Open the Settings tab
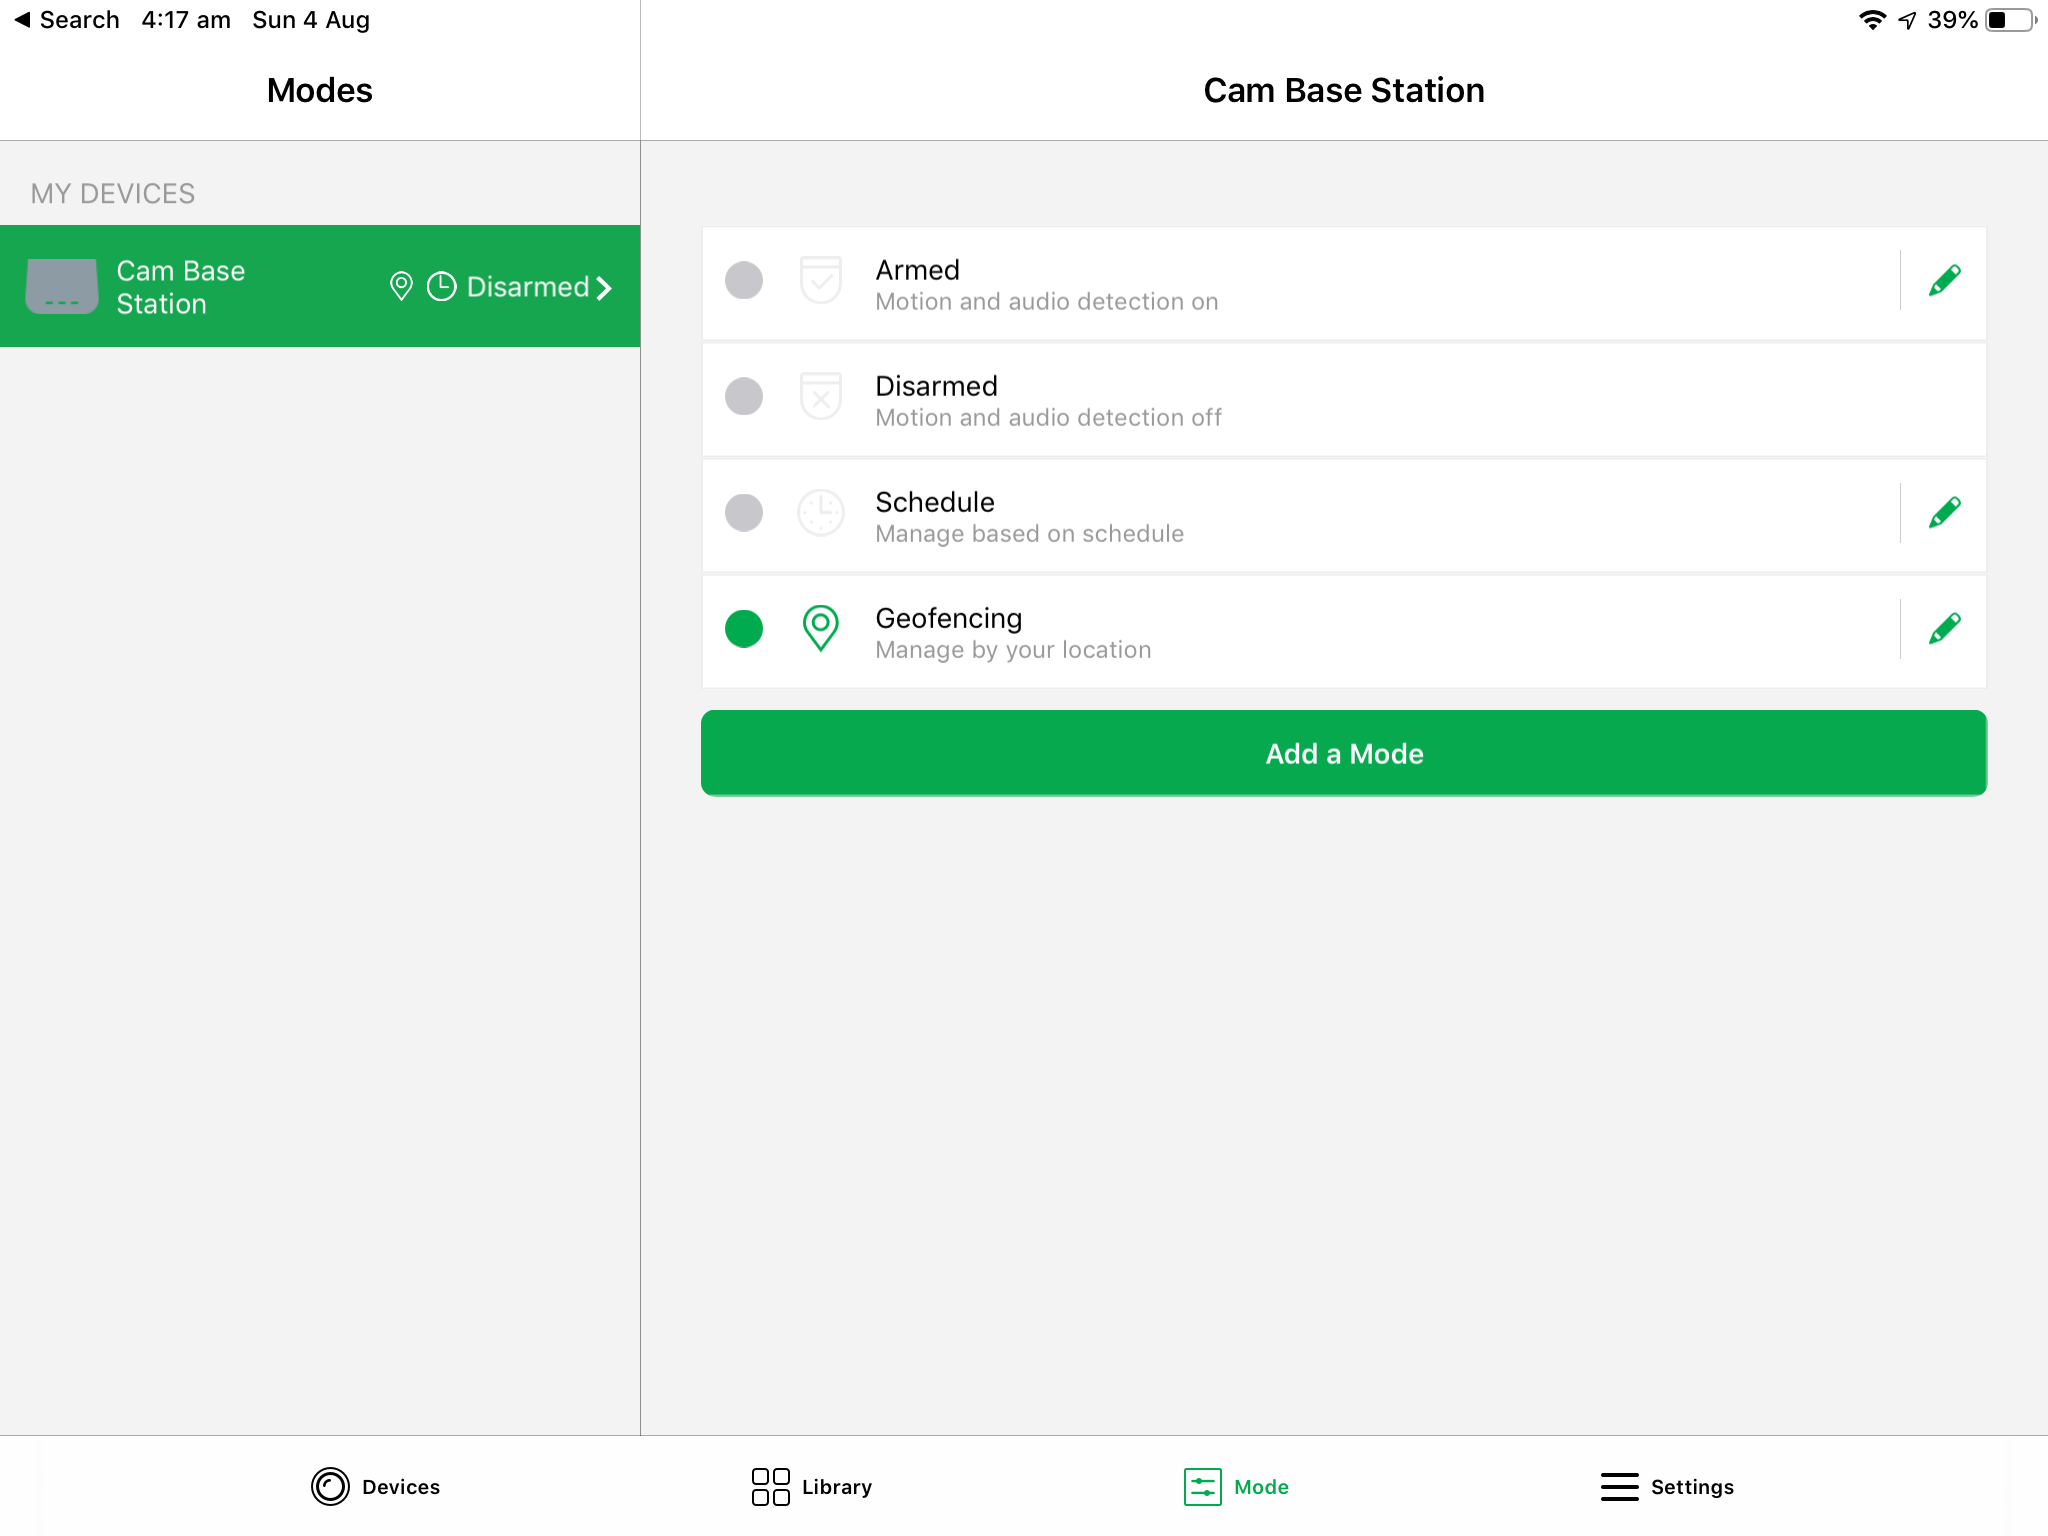Viewport: 2048px width, 1536px height. (x=1667, y=1486)
